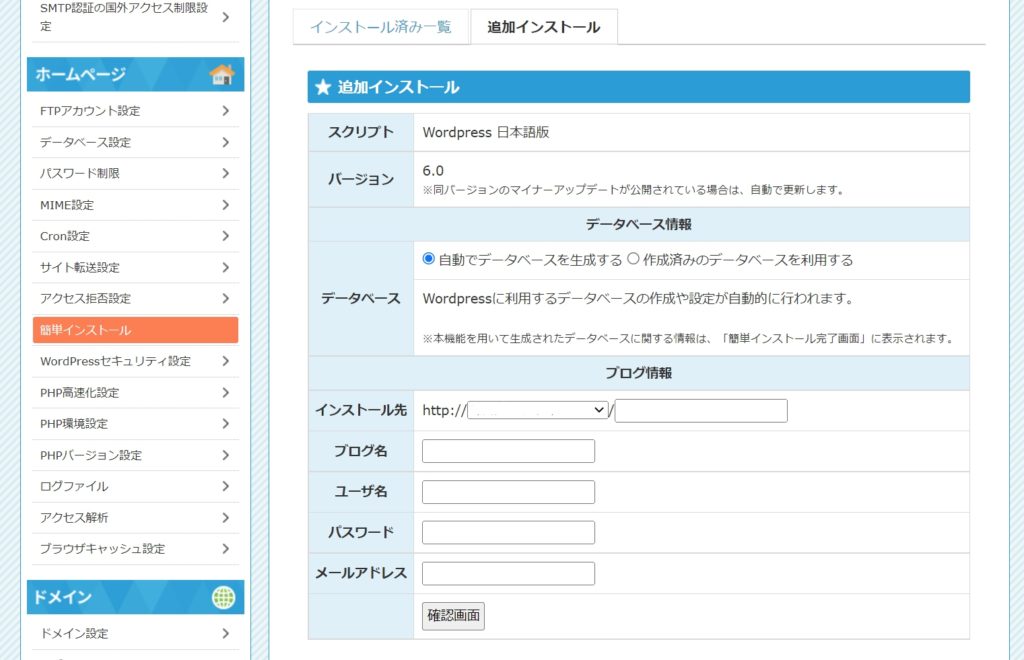
Task: Select 作成済みのデータベースを利用する radio option
Action: pyautogui.click(x=632, y=259)
